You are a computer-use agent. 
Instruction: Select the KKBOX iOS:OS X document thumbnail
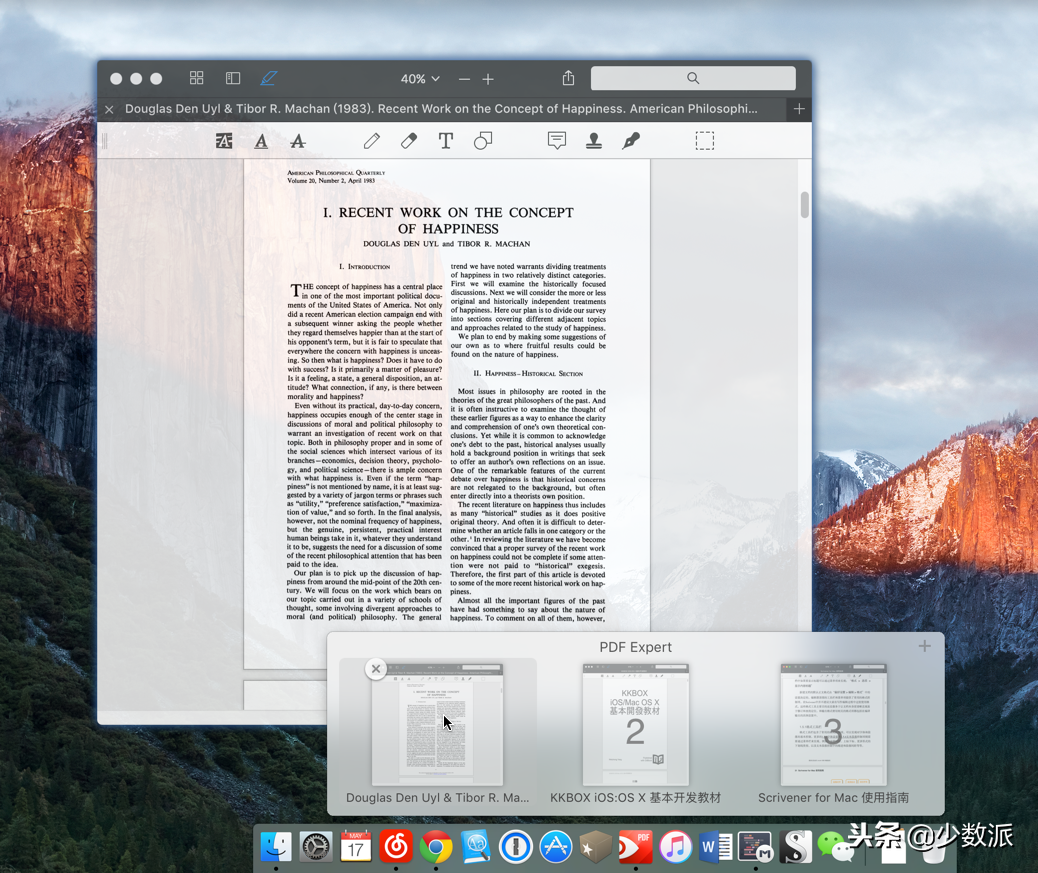click(x=636, y=725)
